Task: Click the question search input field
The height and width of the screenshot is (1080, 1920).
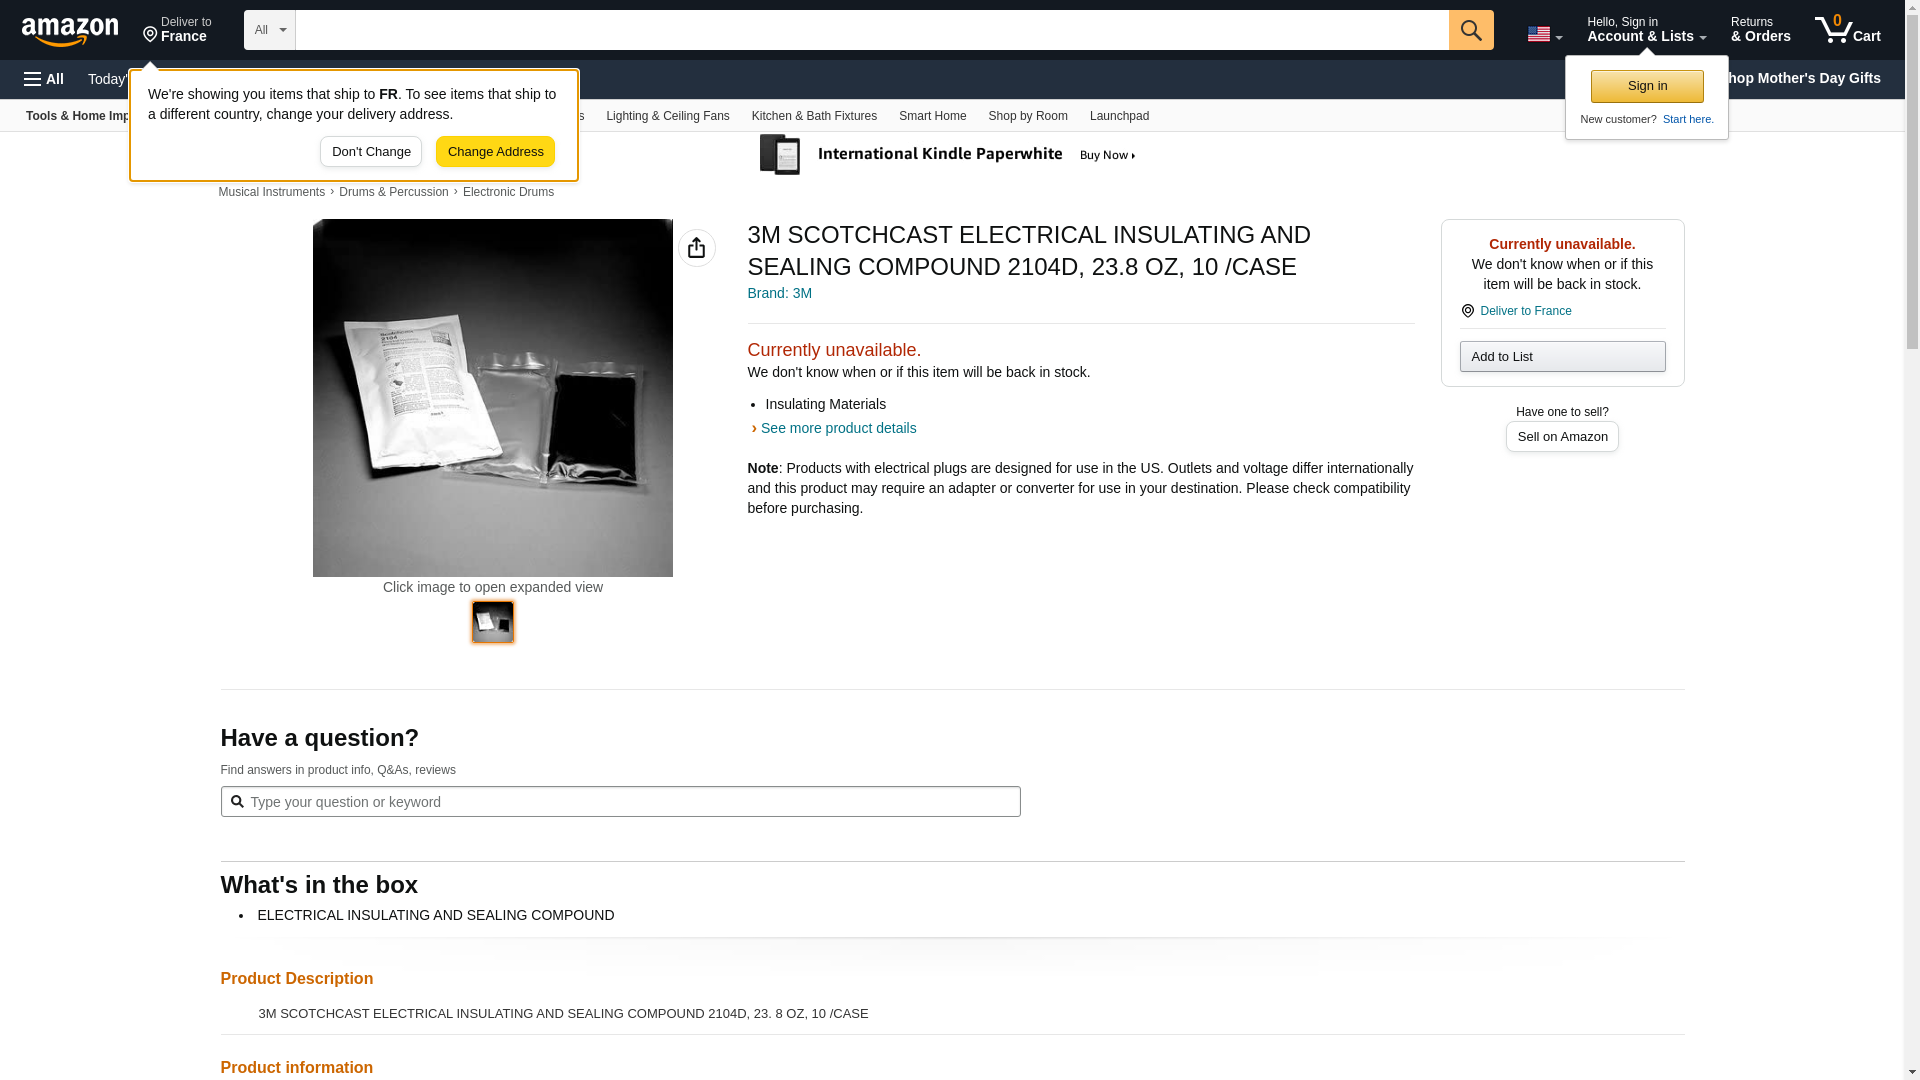Action: point(620,802)
